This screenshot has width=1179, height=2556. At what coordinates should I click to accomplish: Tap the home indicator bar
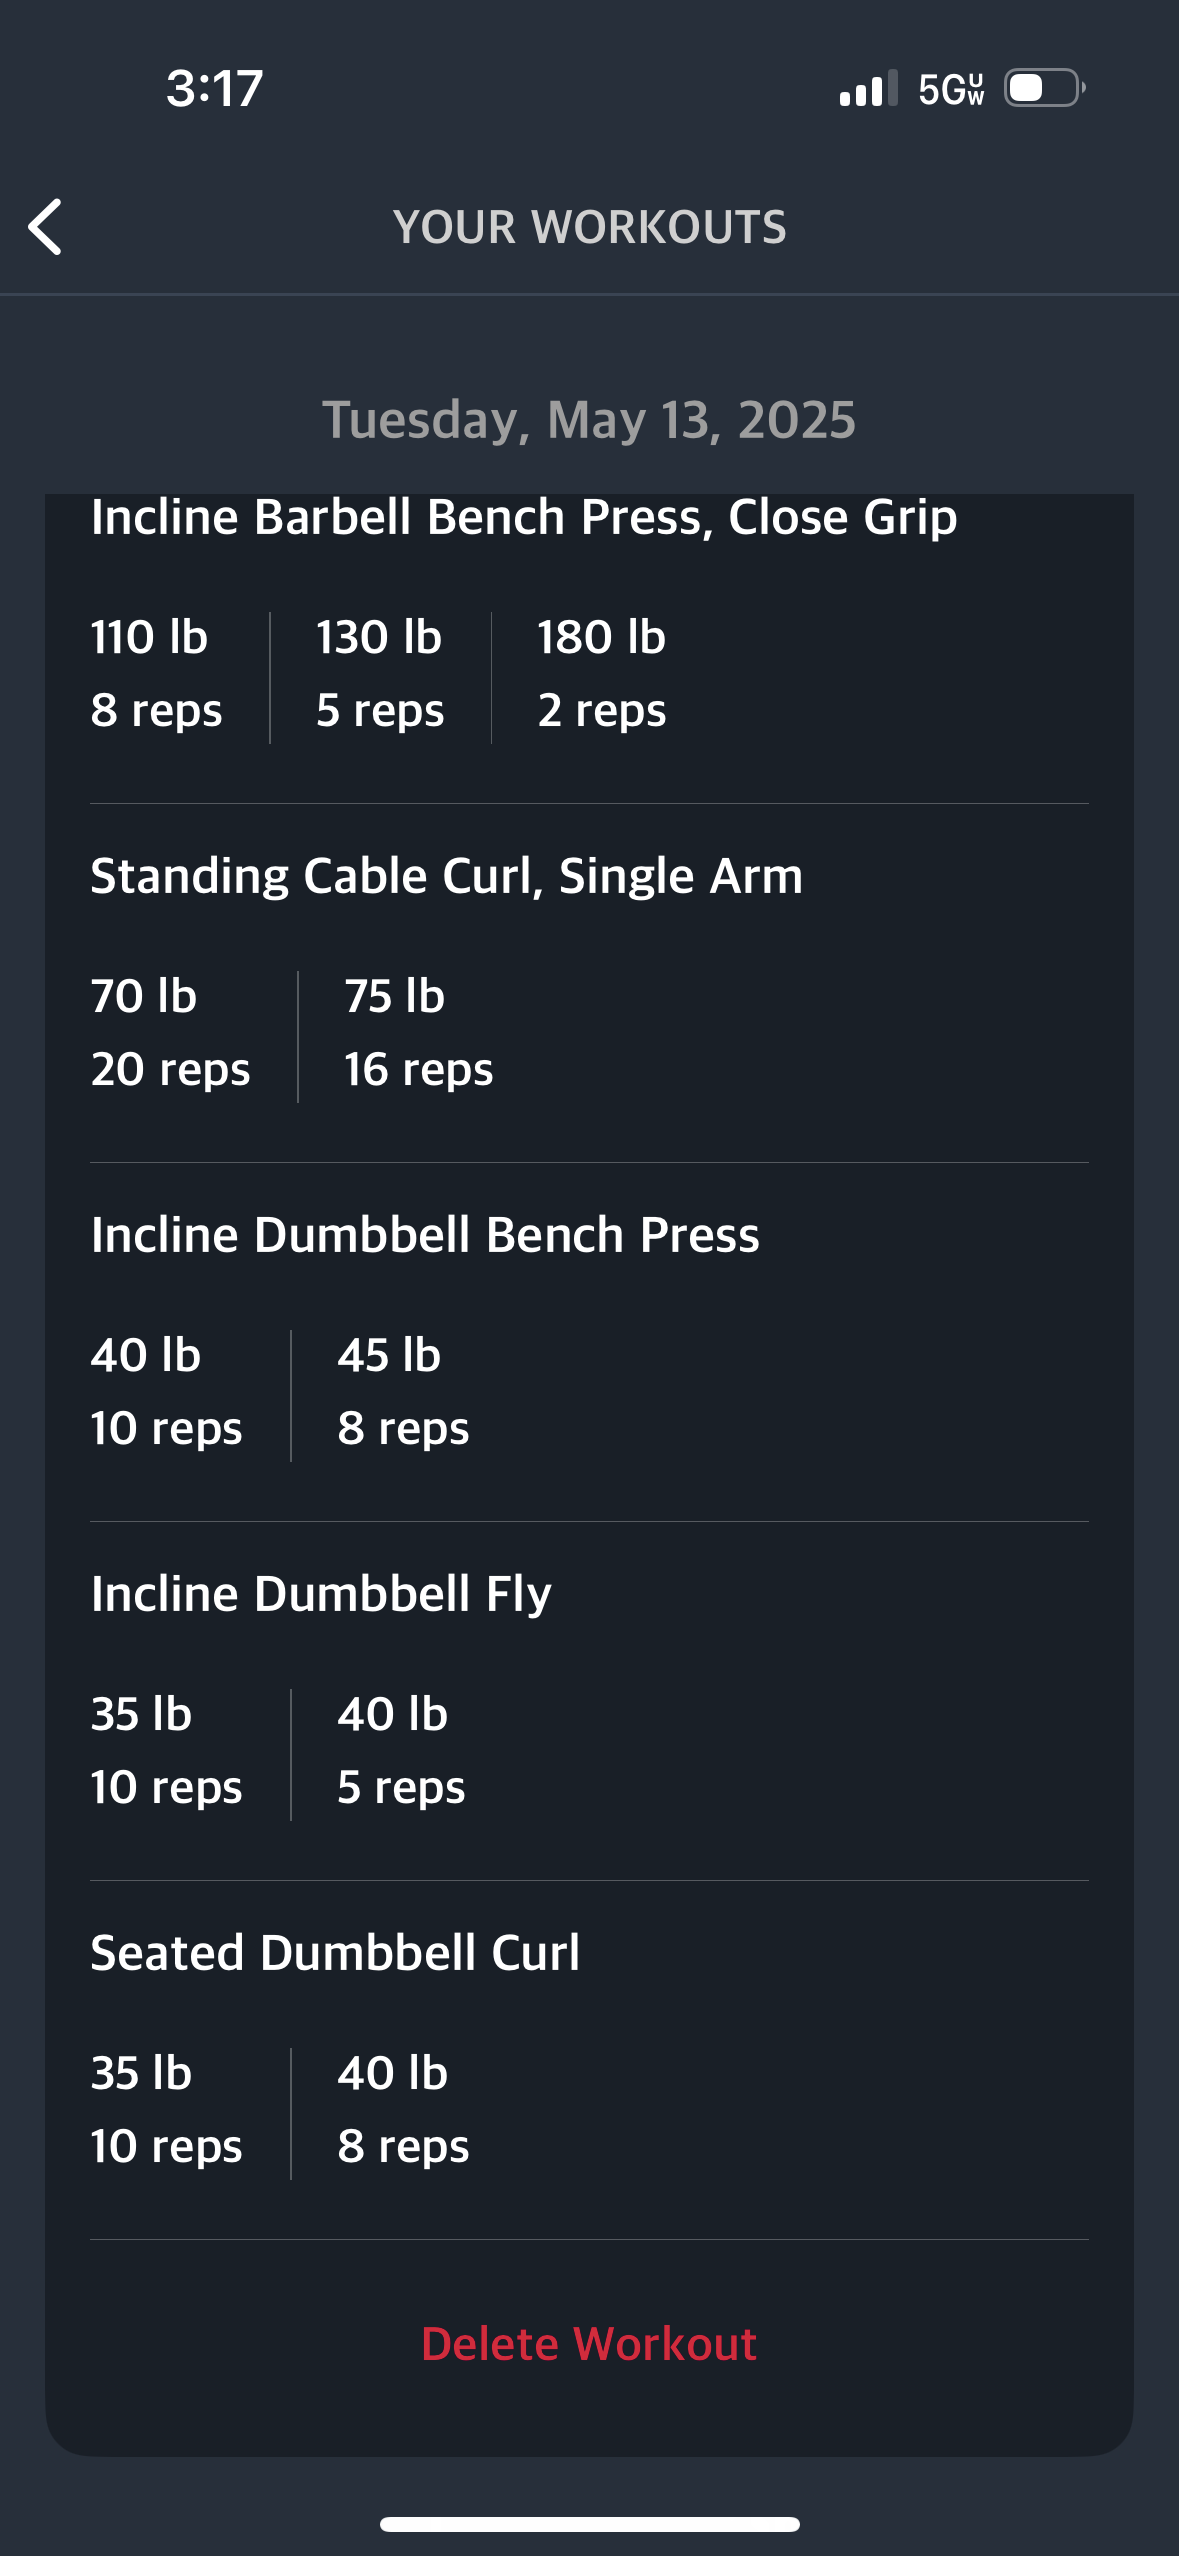(x=589, y=2524)
